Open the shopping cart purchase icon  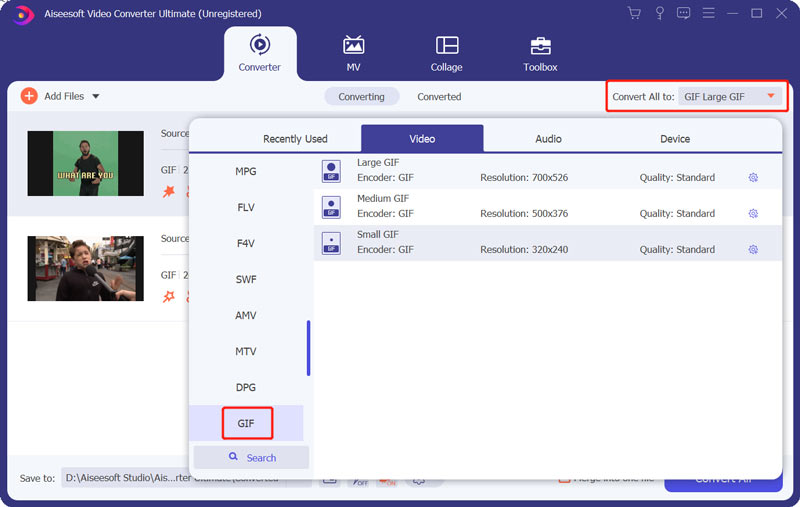click(634, 13)
